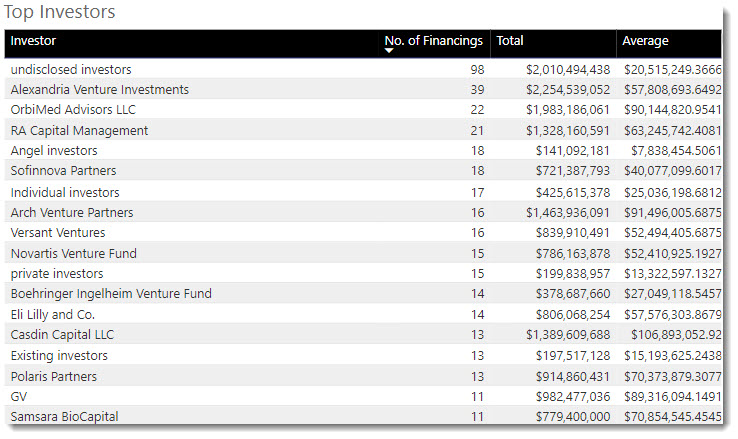
Task: Click total $378,687,660
Action: tap(572, 294)
